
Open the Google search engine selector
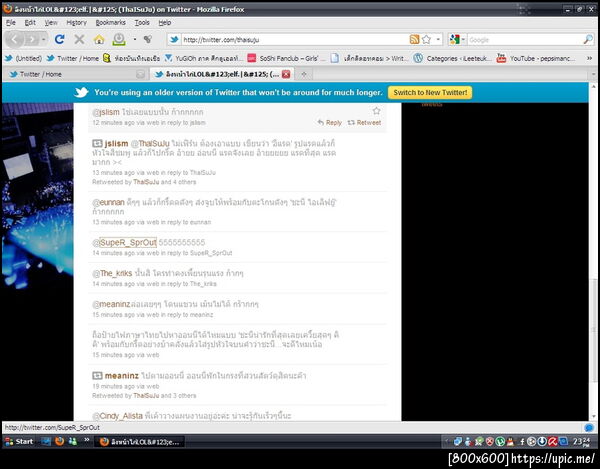[x=457, y=39]
